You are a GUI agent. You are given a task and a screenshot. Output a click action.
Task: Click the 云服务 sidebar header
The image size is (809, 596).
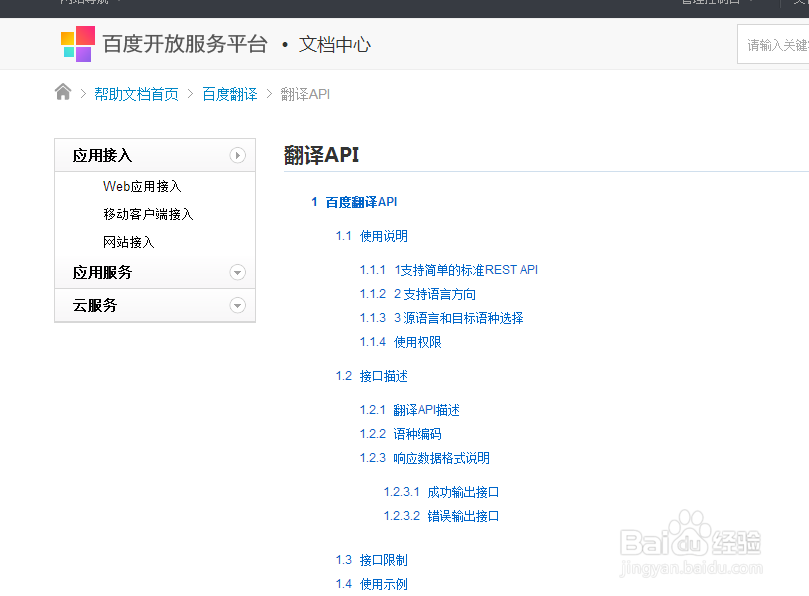(x=155, y=305)
